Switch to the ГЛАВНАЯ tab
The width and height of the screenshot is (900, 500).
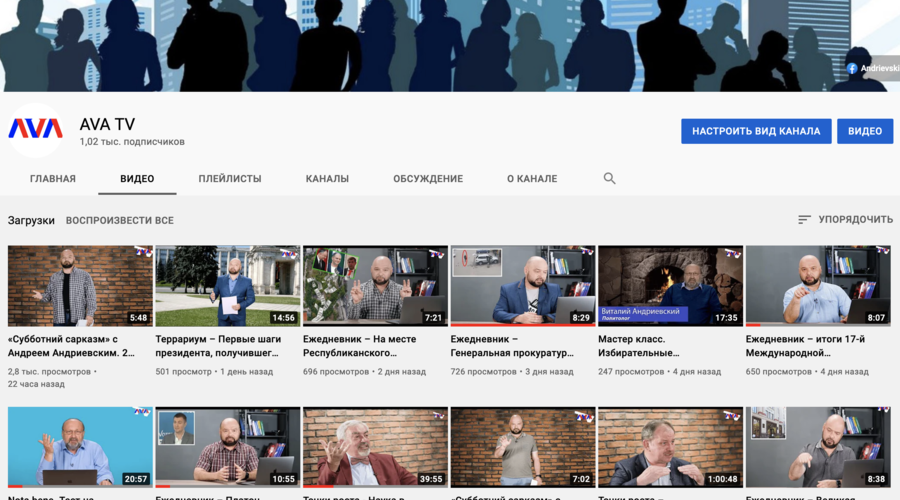click(53, 179)
